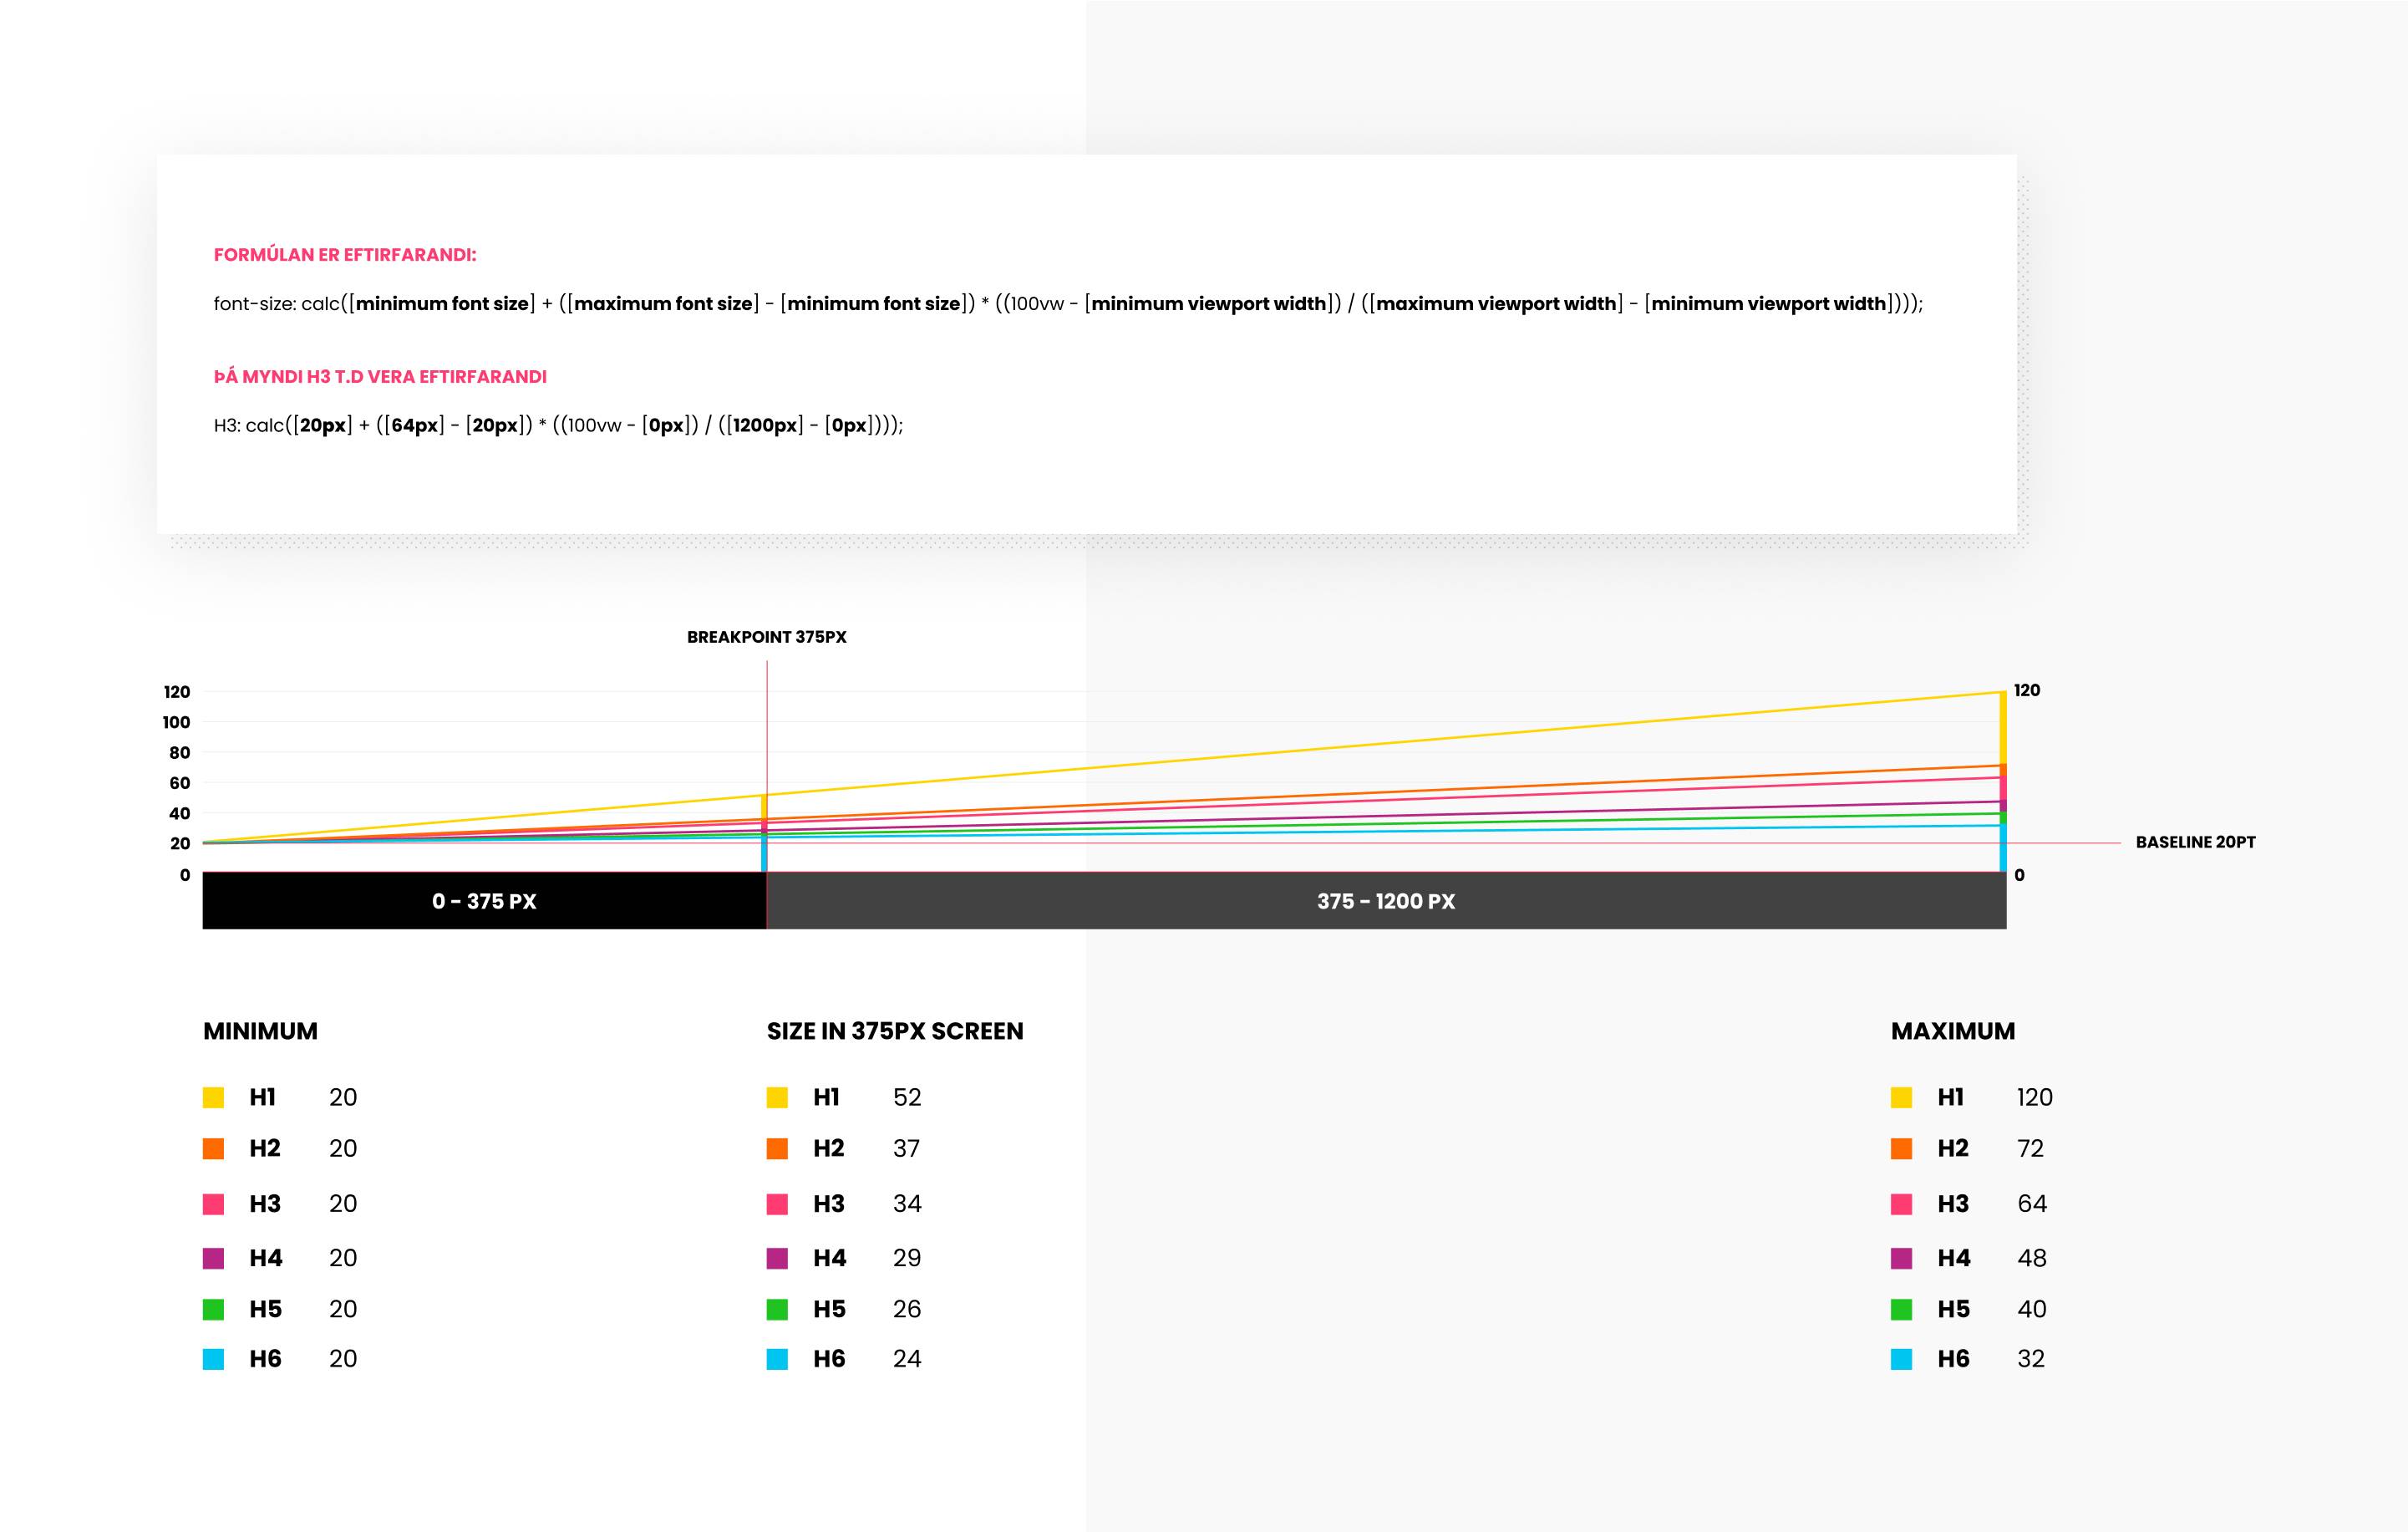Click the BASELINE 20PT label
Viewport: 2408px width, 1532px height.
pyautogui.click(x=2195, y=842)
